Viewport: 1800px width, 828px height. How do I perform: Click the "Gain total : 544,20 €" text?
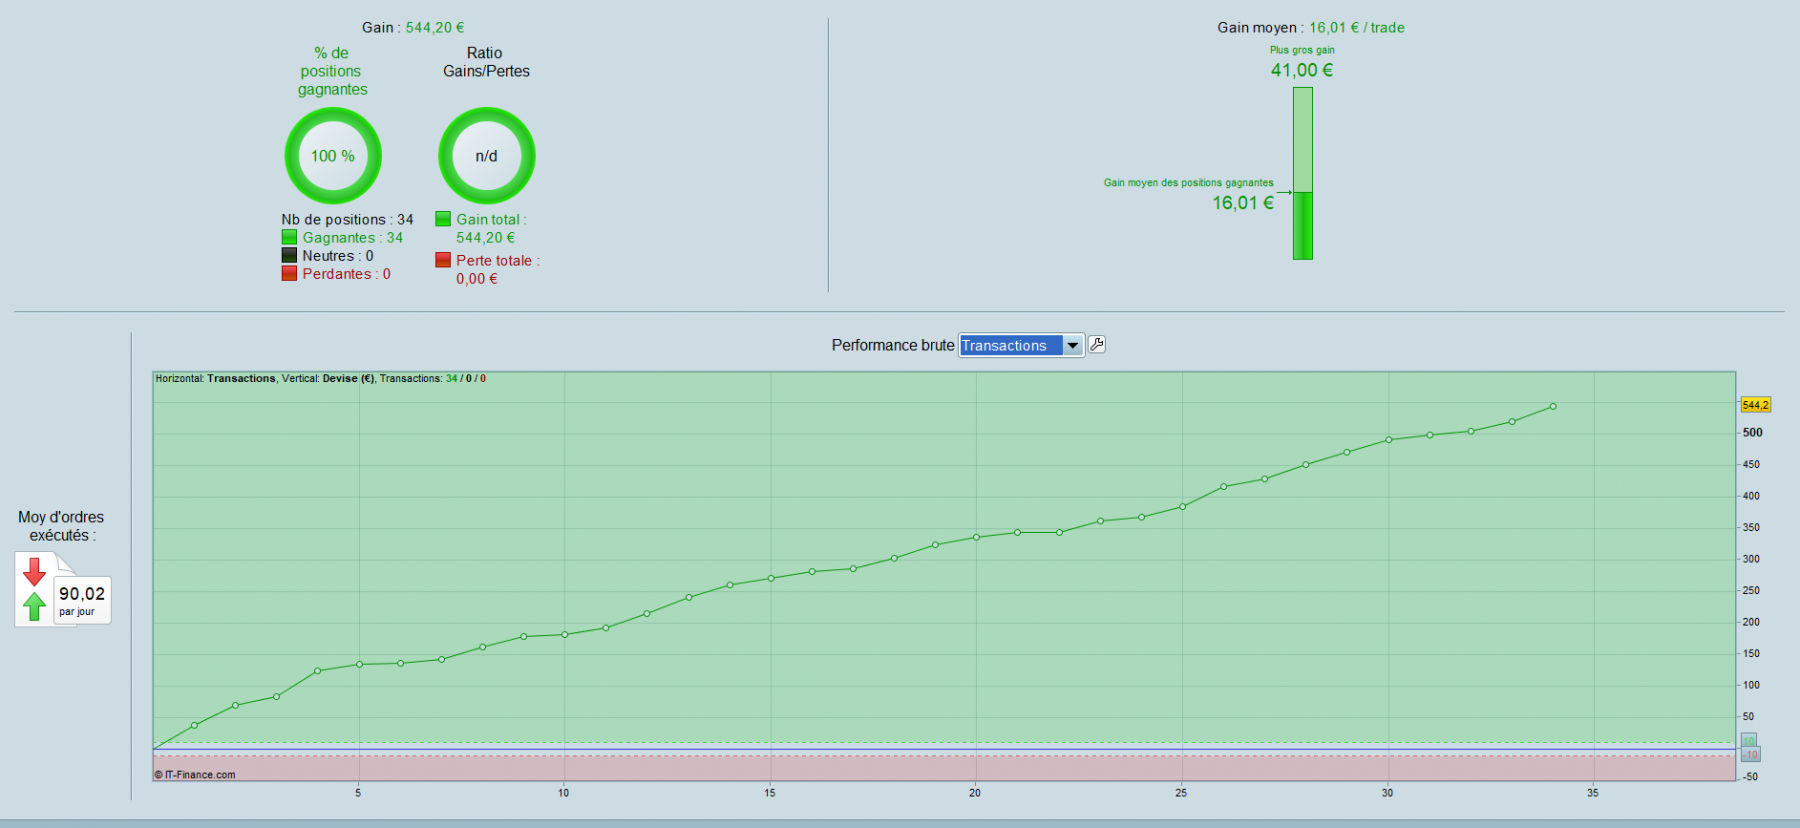click(x=491, y=228)
